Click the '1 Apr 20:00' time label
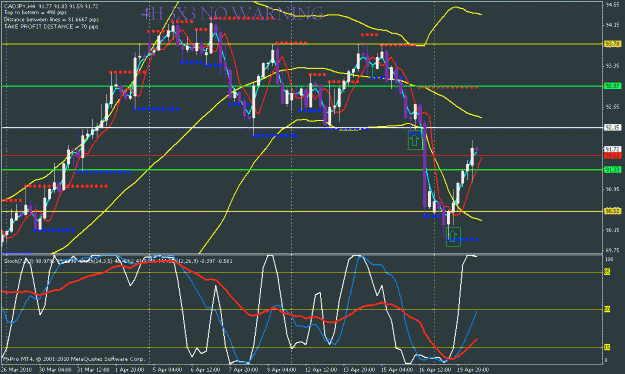The height and width of the screenshot is (374, 625). (x=130, y=370)
